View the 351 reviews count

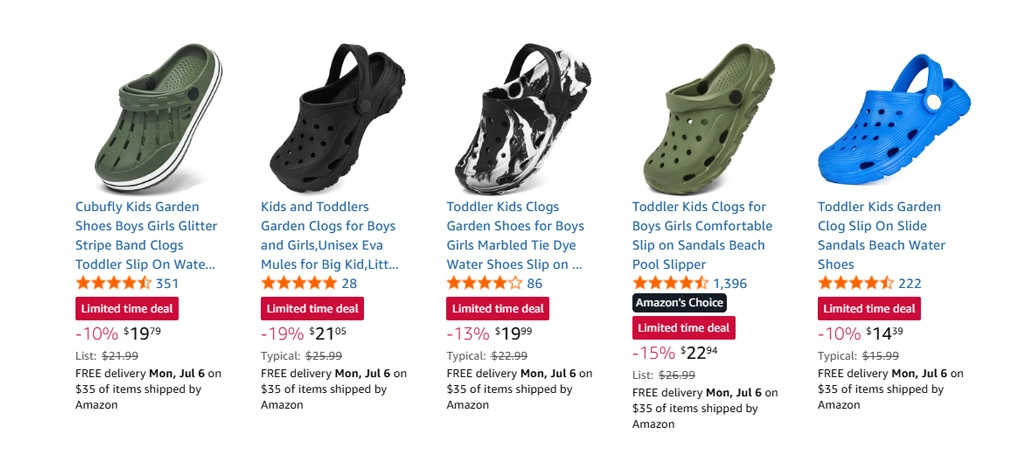pyautogui.click(x=167, y=283)
